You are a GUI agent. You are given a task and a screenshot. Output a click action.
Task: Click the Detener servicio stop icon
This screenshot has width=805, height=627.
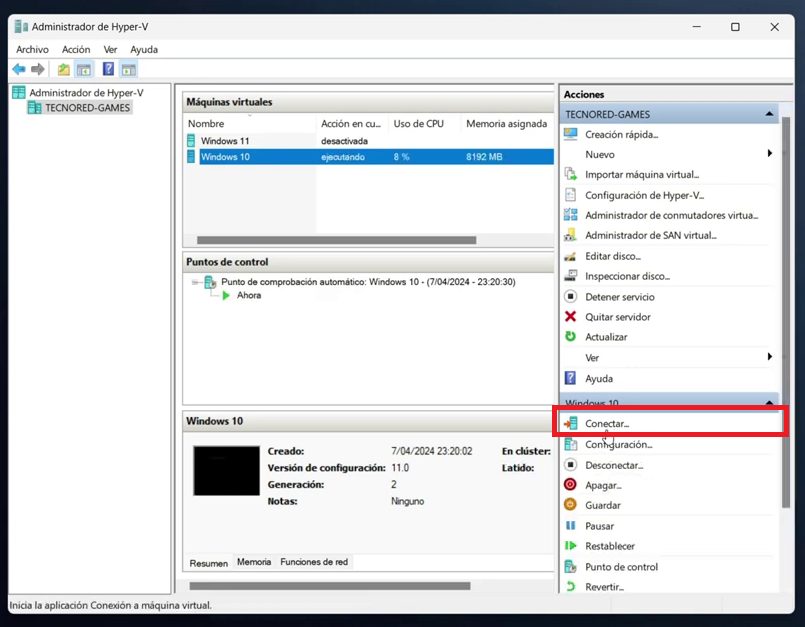(570, 296)
